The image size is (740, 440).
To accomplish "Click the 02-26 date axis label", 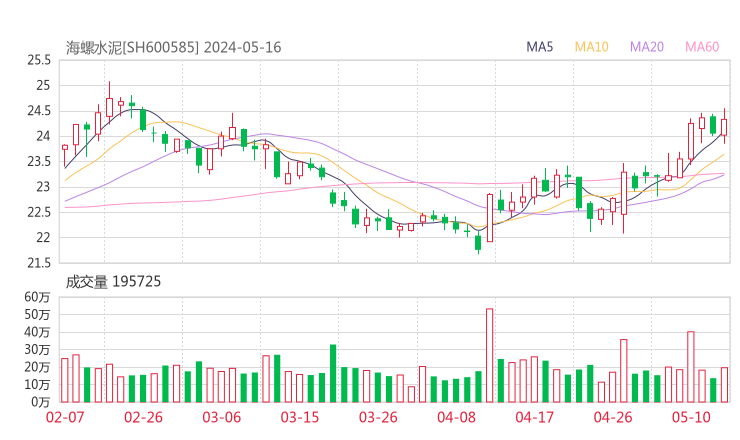I will [x=143, y=417].
